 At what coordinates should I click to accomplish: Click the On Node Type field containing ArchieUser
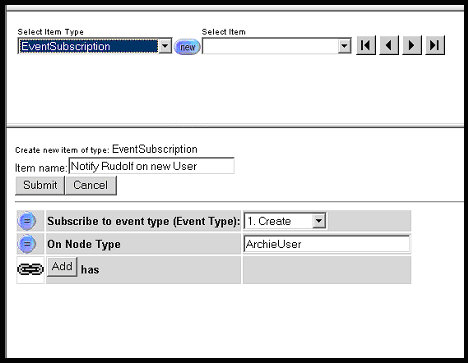(x=327, y=244)
